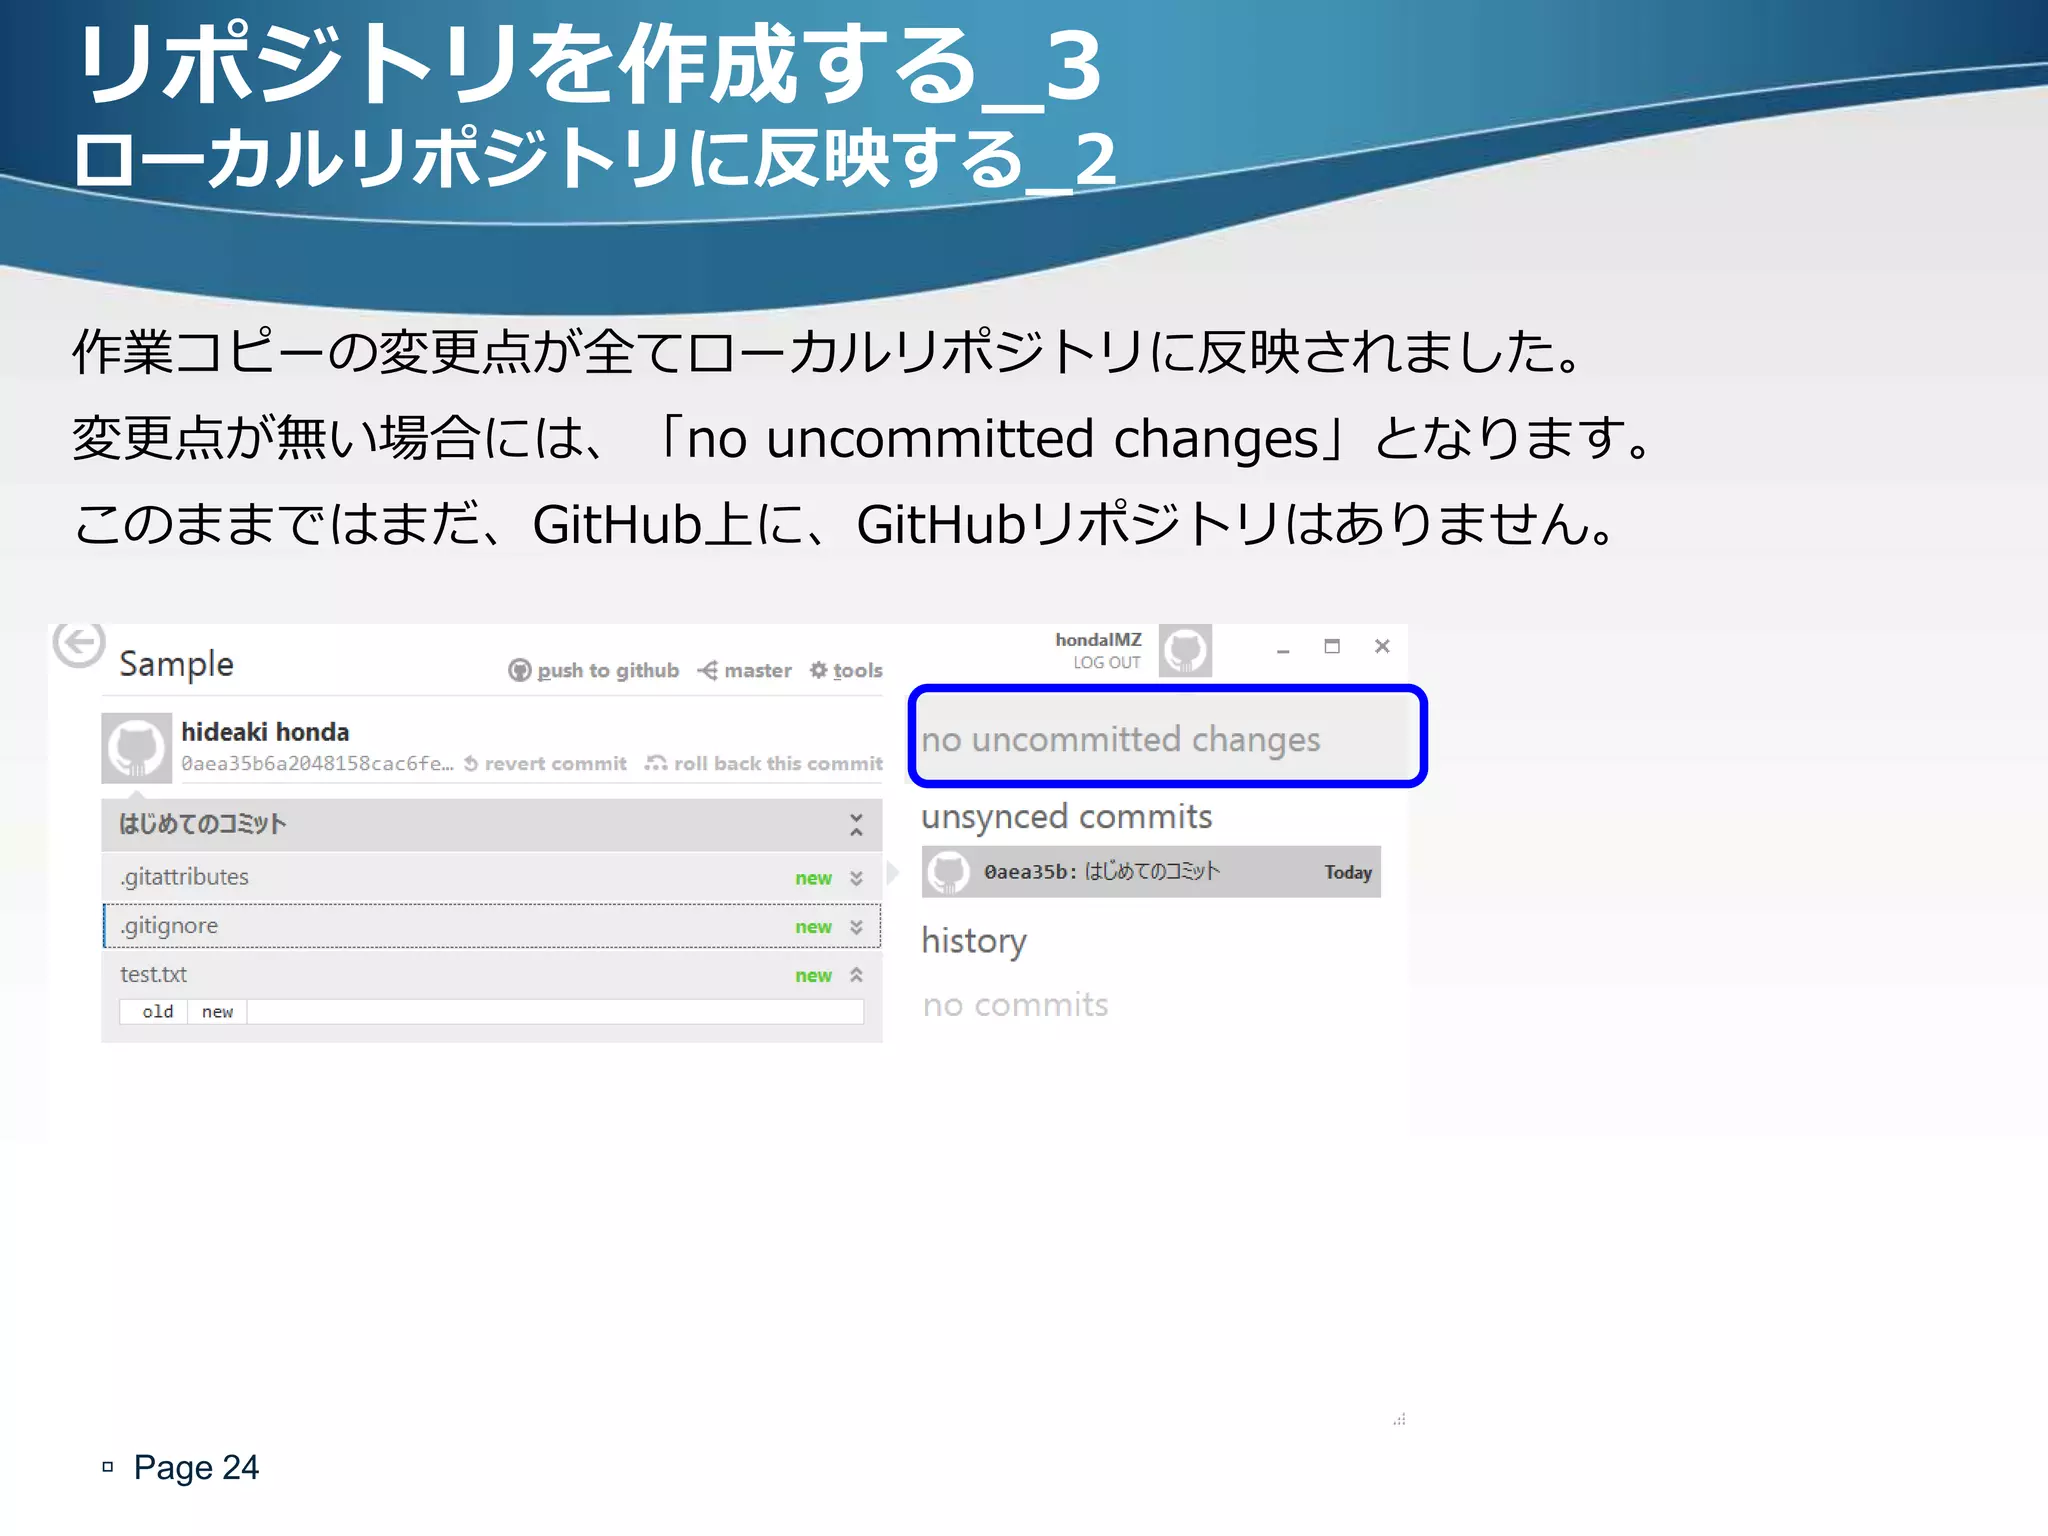Image resolution: width=2048 pixels, height=1536 pixels.
Task: Expand the .gitignore file diff
Action: point(856,927)
